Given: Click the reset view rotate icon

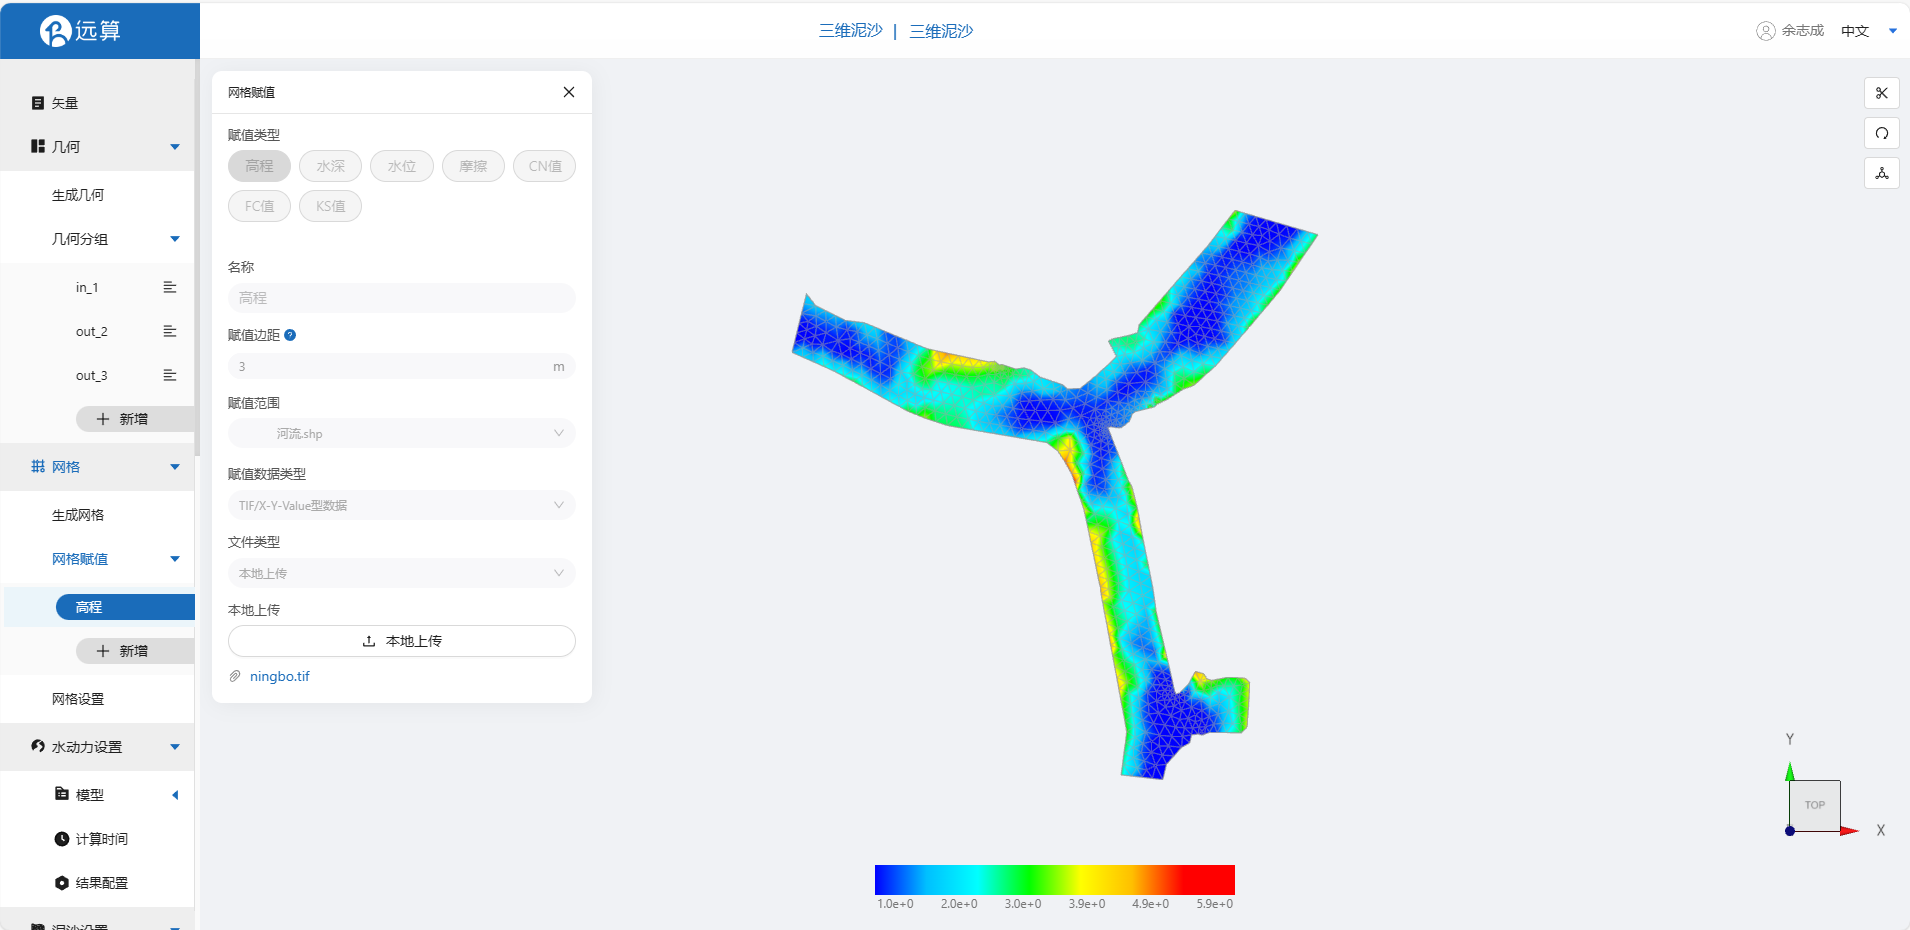Looking at the screenshot, I should tap(1882, 133).
